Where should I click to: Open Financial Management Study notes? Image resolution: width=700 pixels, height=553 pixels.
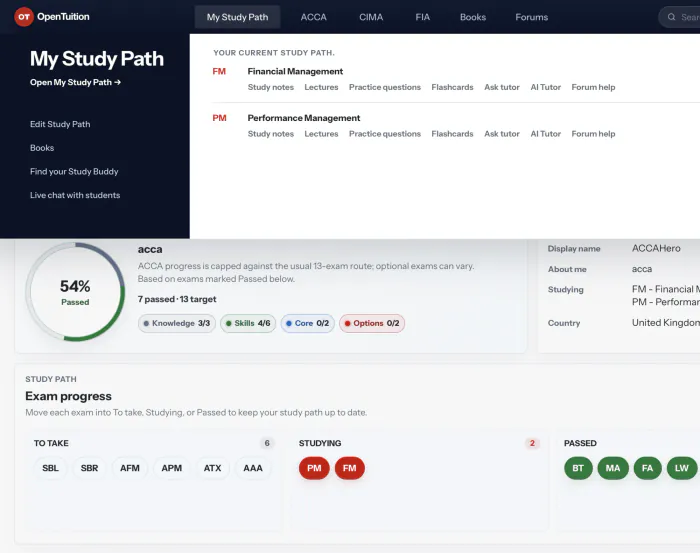pos(271,87)
